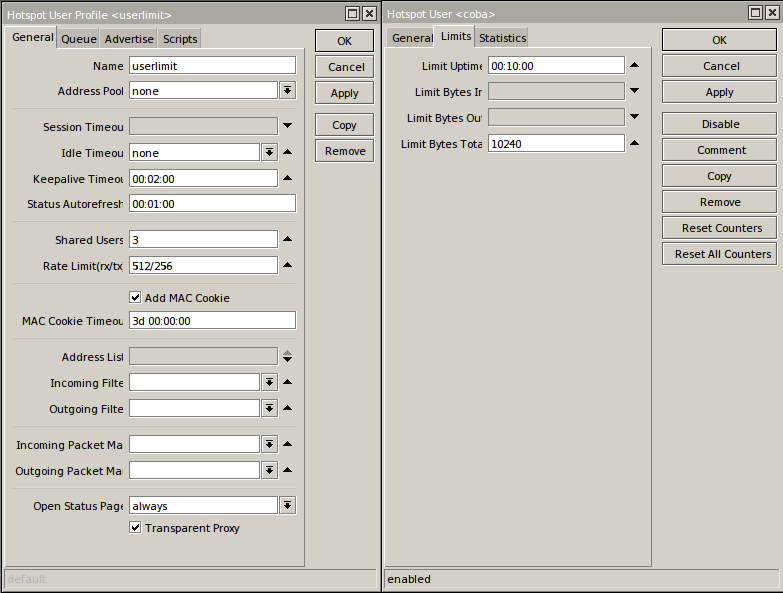Click Copy in Hotspot User Profile window
Screen dimensions: 783x593
tap(344, 125)
